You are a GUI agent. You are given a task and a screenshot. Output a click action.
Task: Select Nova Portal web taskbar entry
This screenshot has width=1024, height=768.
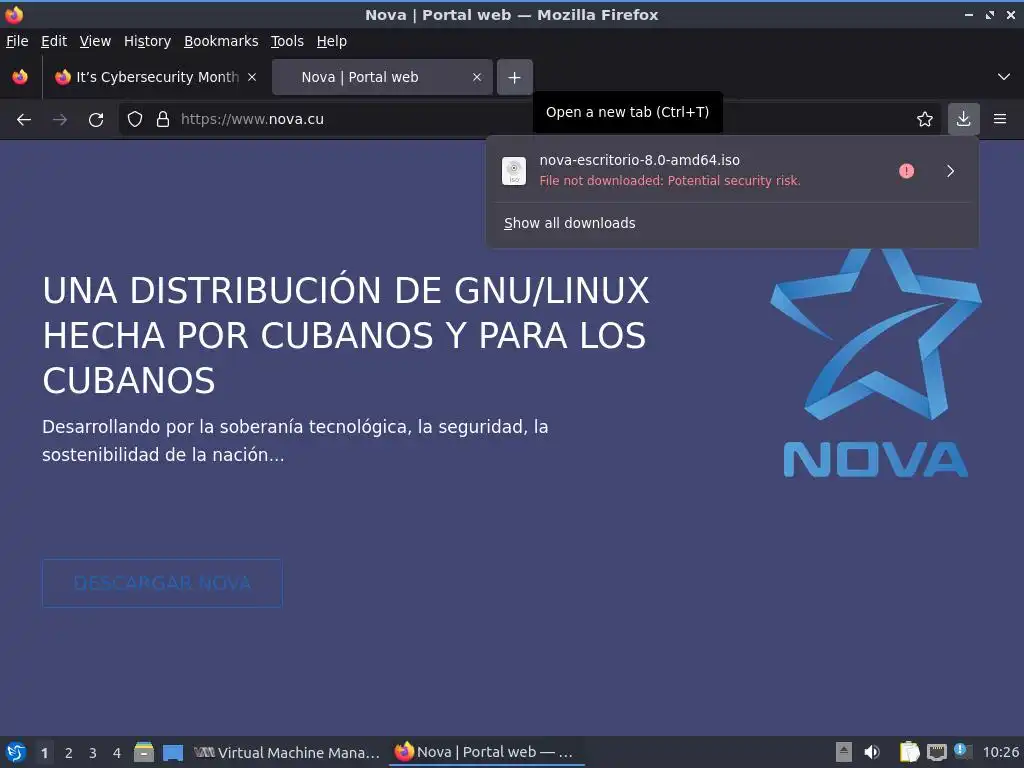[486, 752]
